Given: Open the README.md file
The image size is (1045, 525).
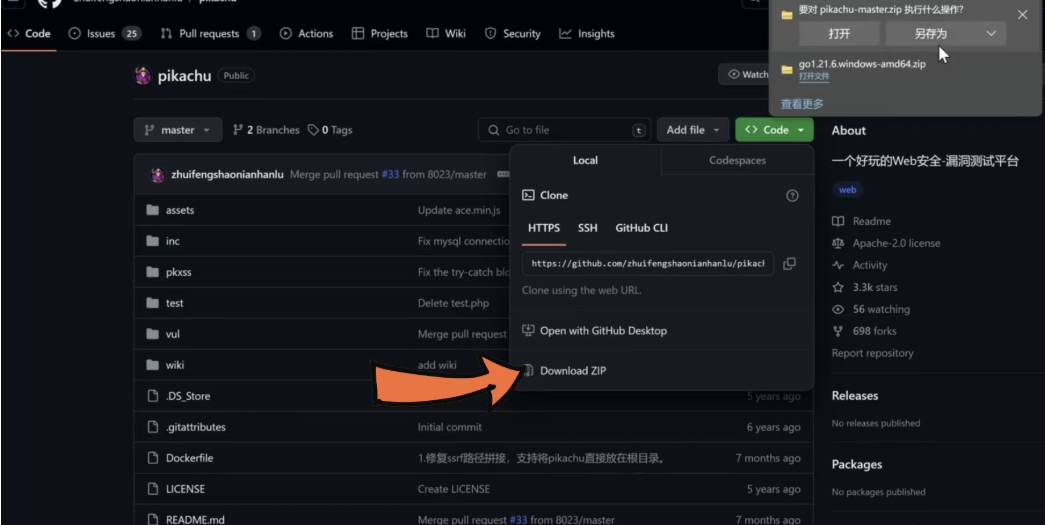Looking at the screenshot, I should pyautogui.click(x=195, y=520).
